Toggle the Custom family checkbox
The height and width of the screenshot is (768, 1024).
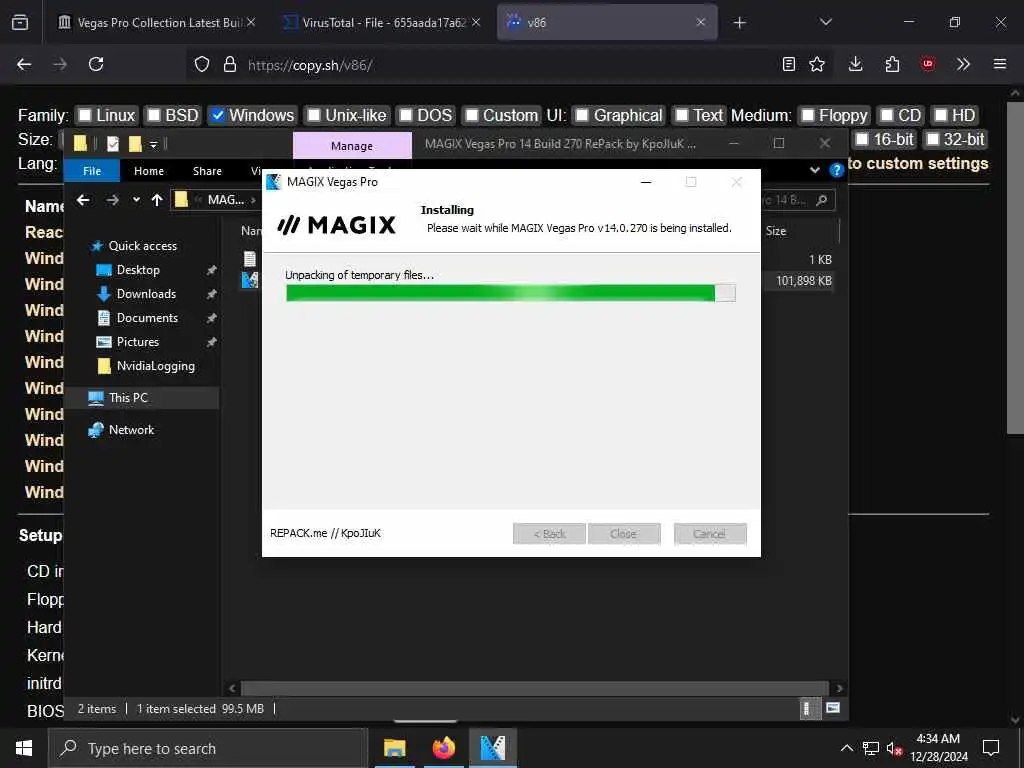coord(472,116)
